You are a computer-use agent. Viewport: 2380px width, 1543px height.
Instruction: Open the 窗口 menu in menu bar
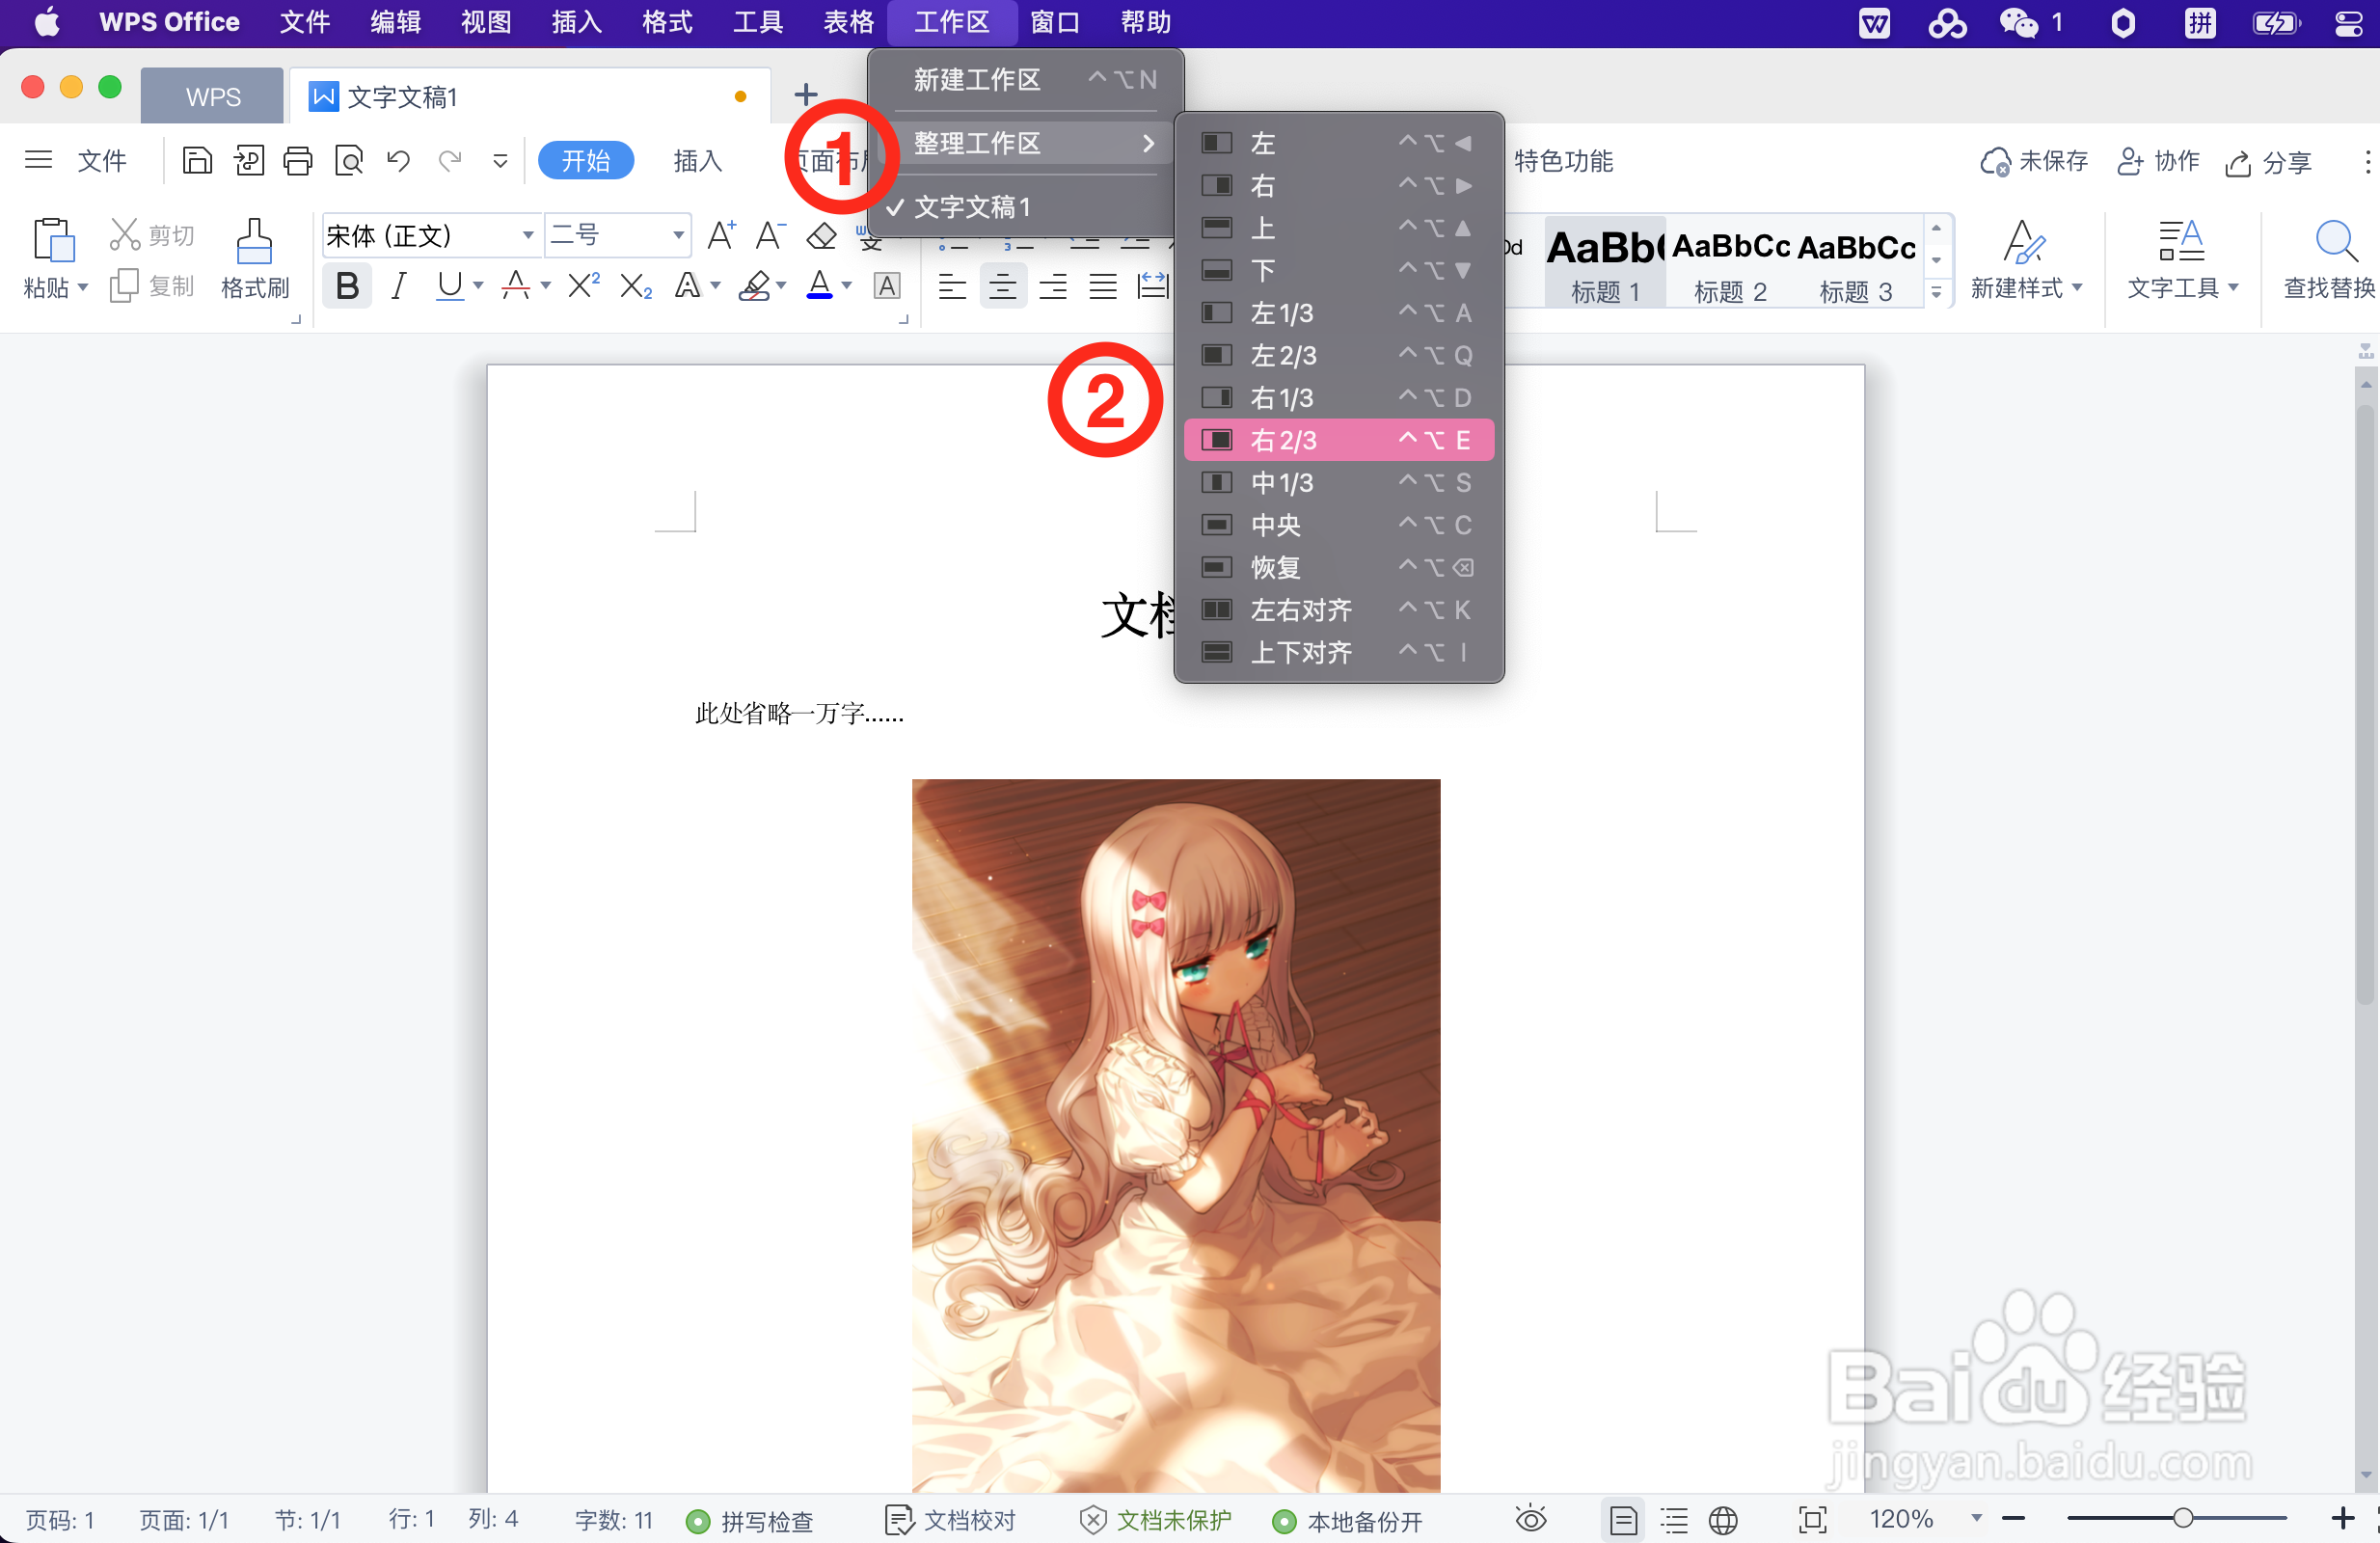point(1055,22)
